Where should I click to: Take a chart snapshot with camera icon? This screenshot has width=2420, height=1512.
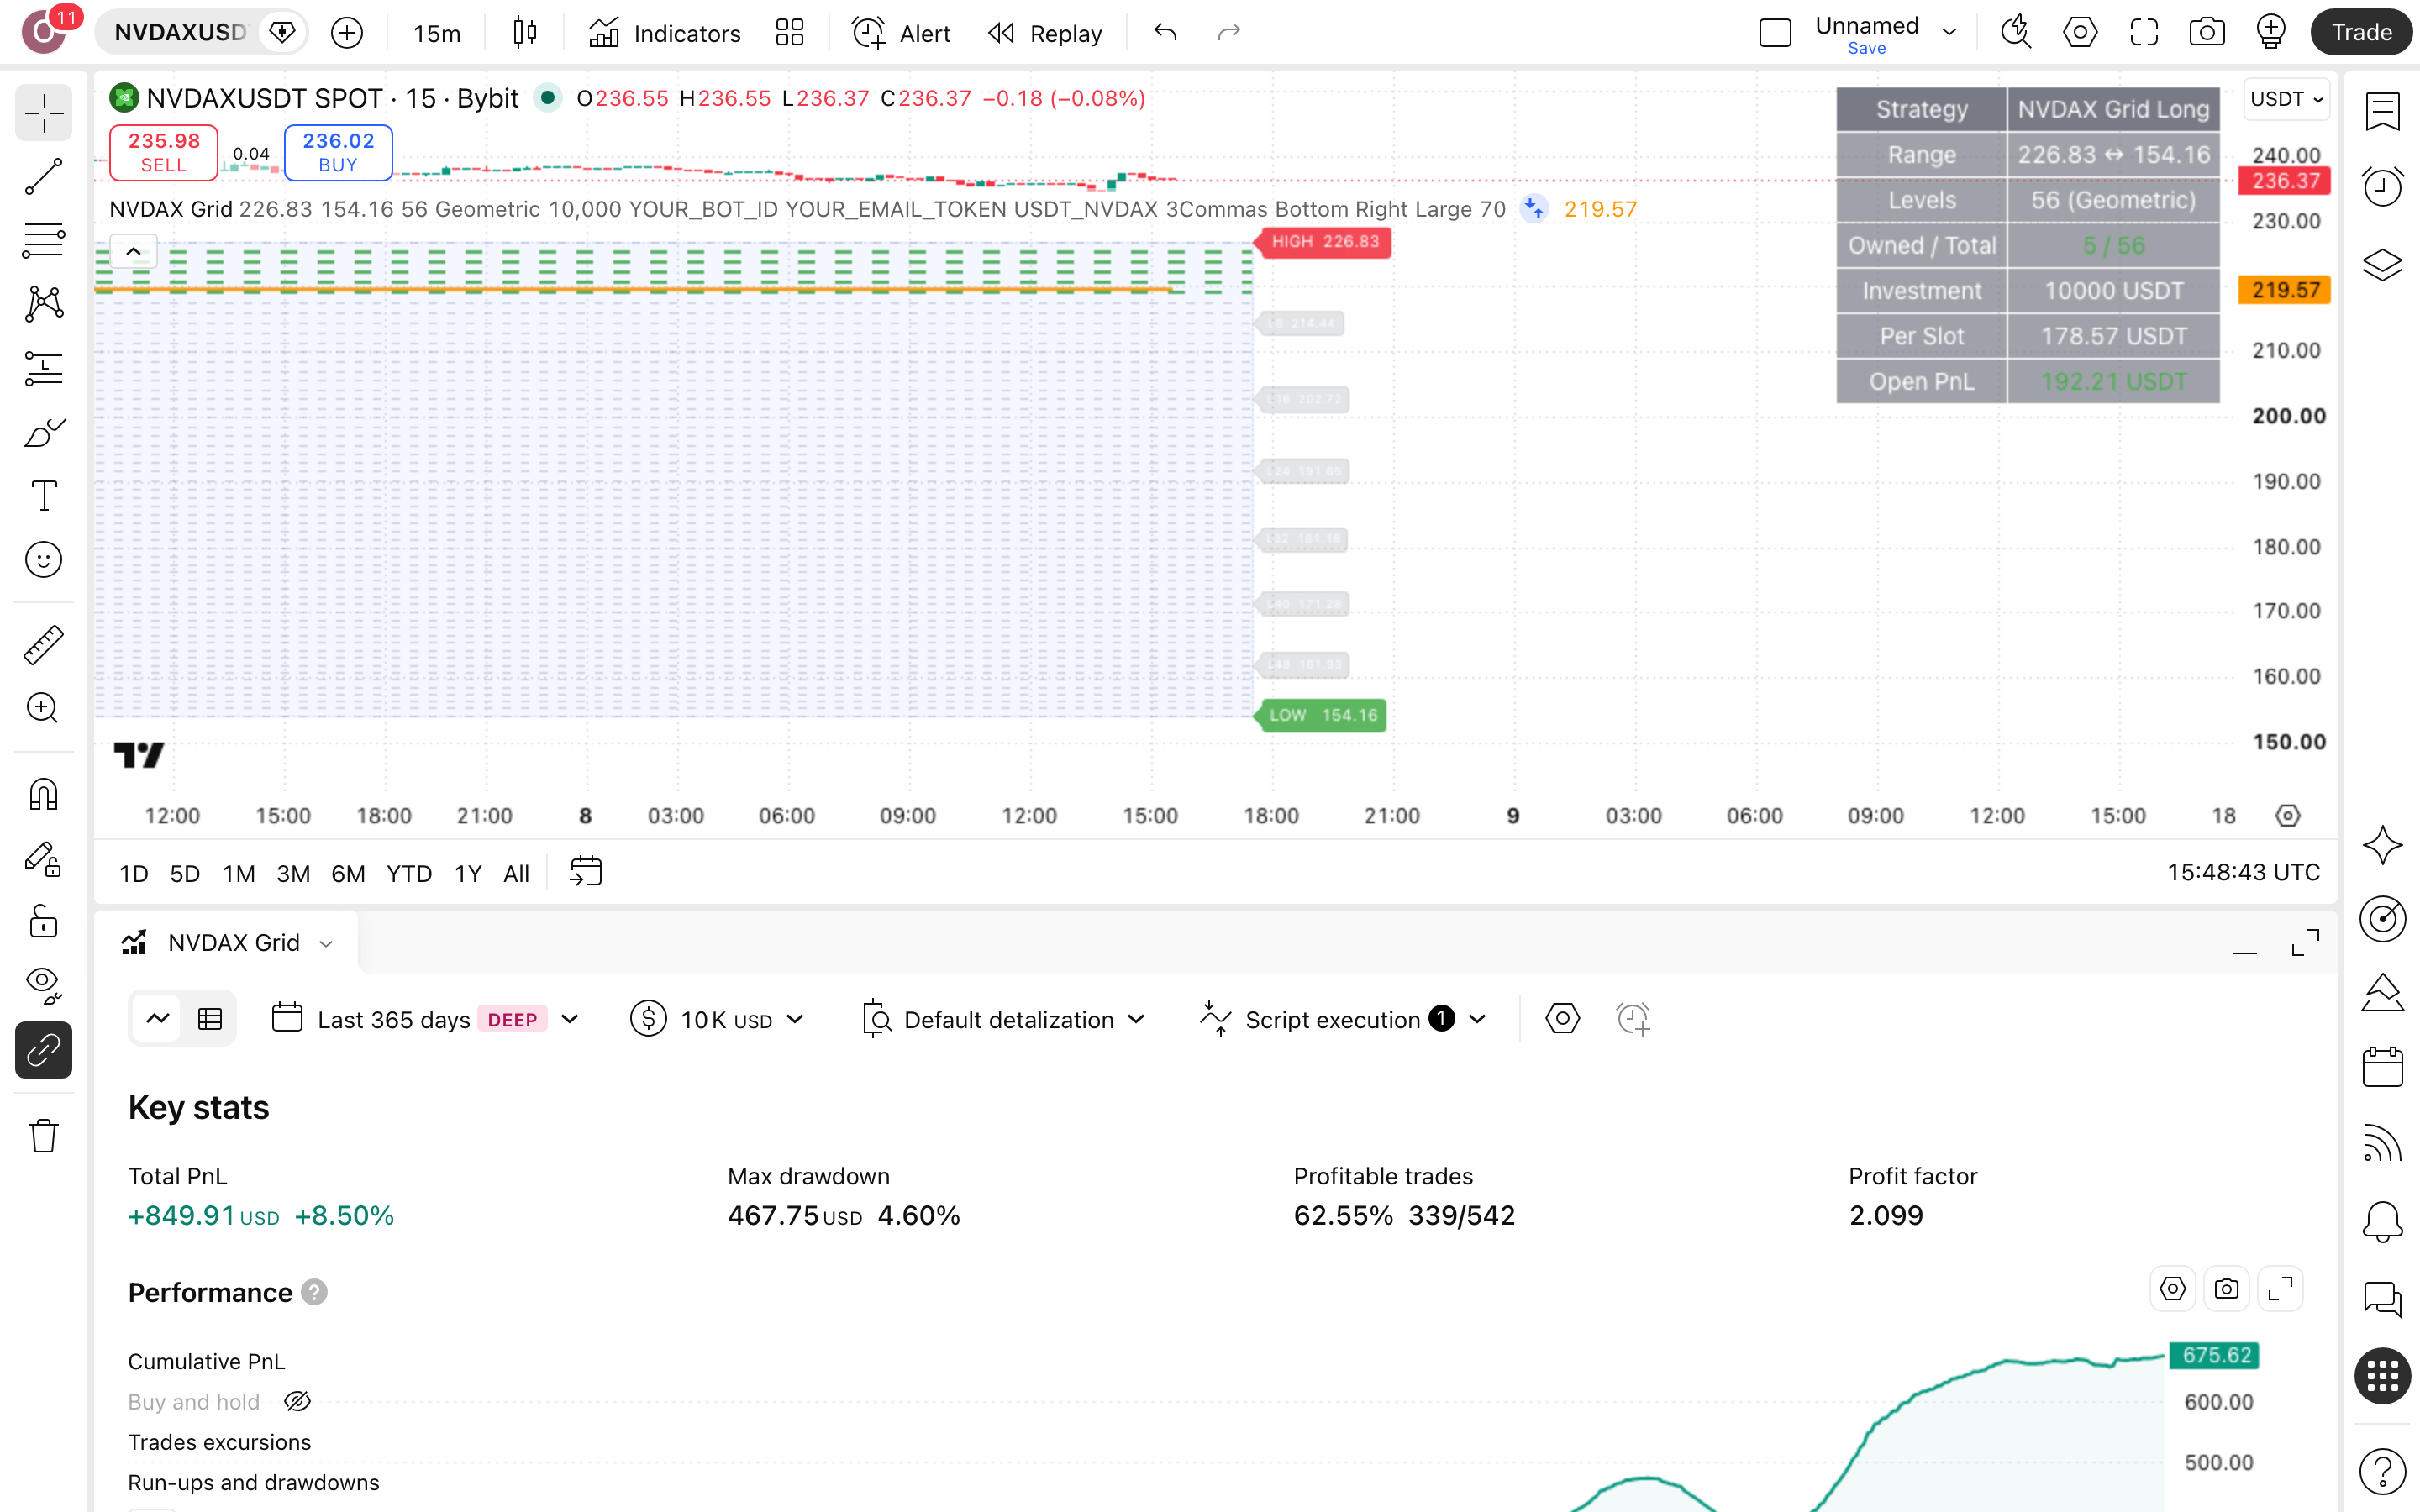(2206, 33)
